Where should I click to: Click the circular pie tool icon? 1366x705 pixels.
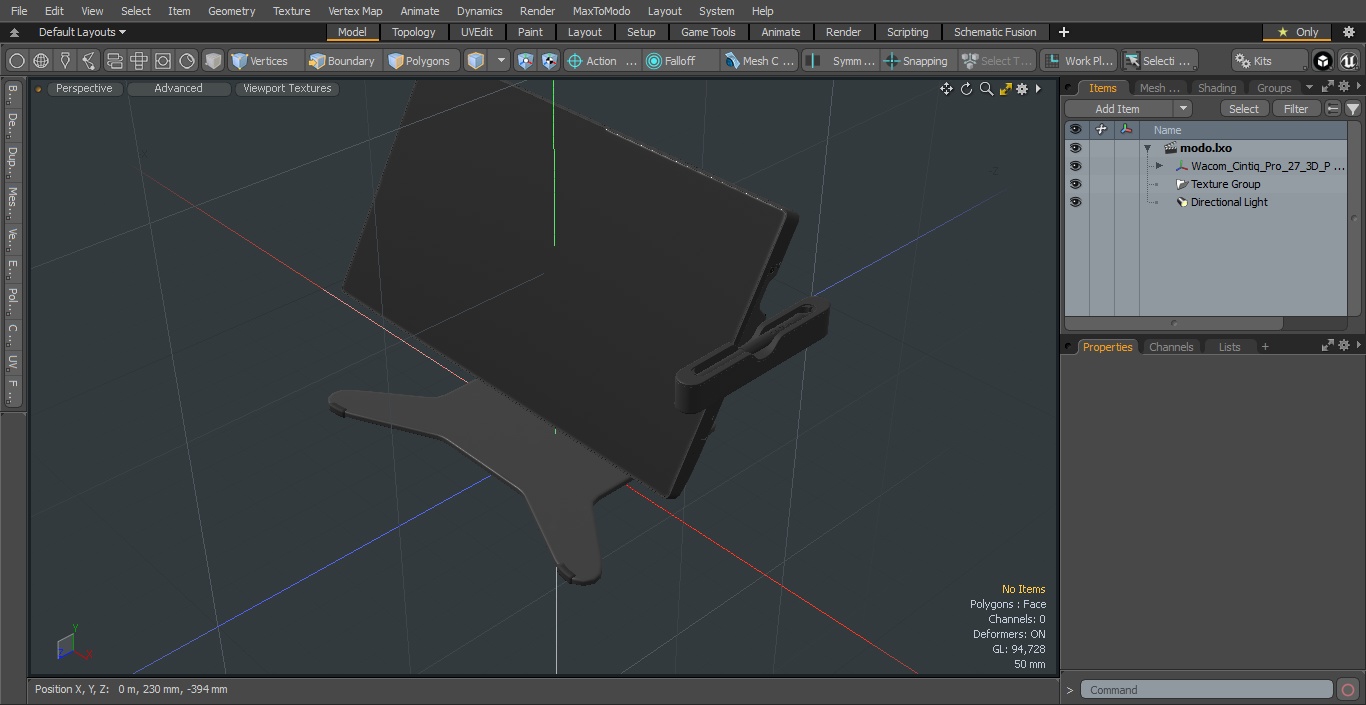coord(187,61)
